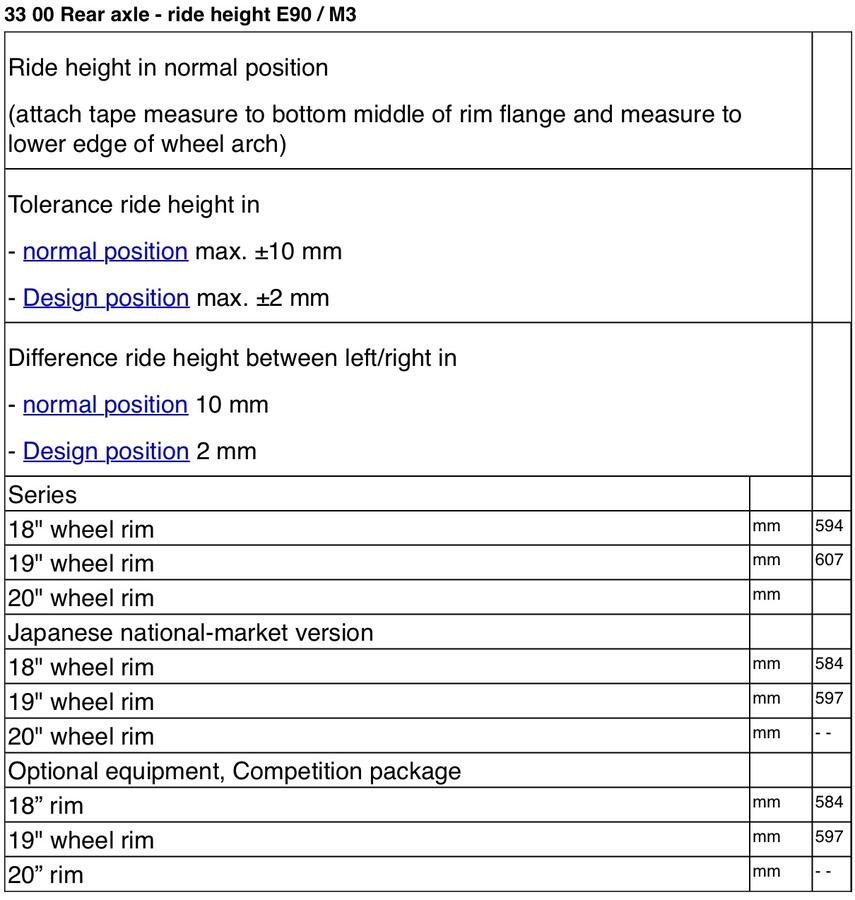
Task: Click normal position link under Difference ride height
Action: pyautogui.click(x=105, y=405)
